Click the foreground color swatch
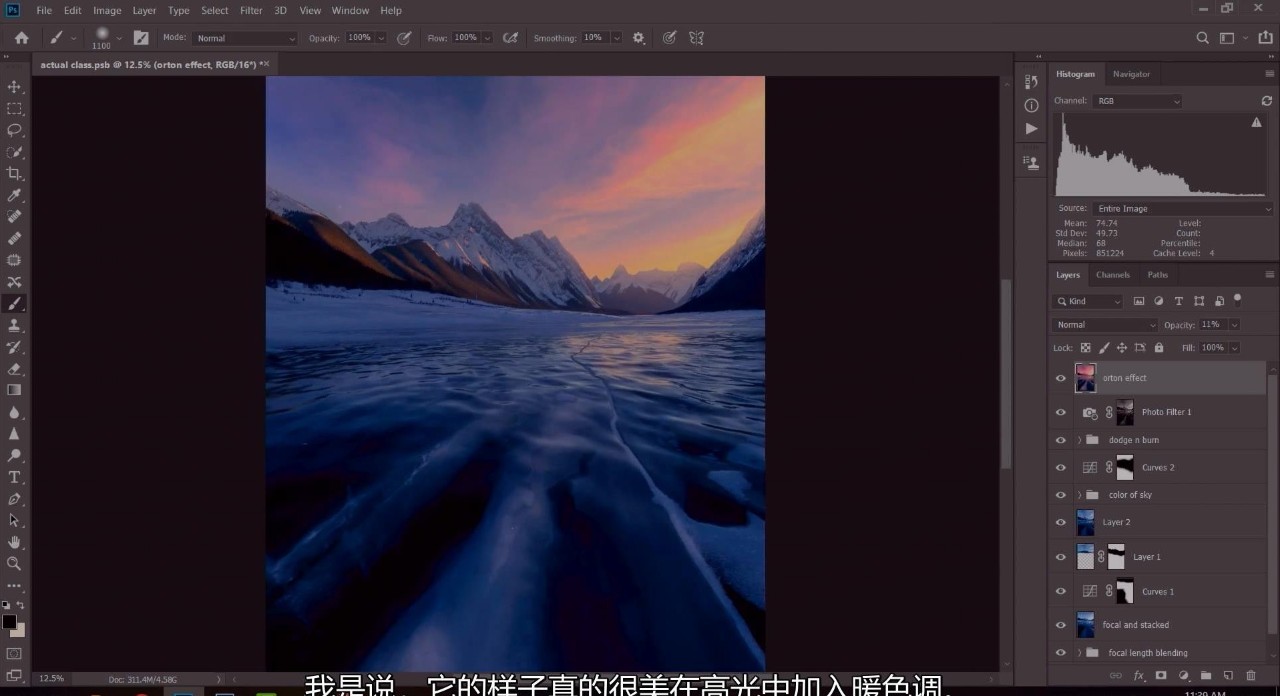This screenshot has width=1280, height=696. coord(9,622)
